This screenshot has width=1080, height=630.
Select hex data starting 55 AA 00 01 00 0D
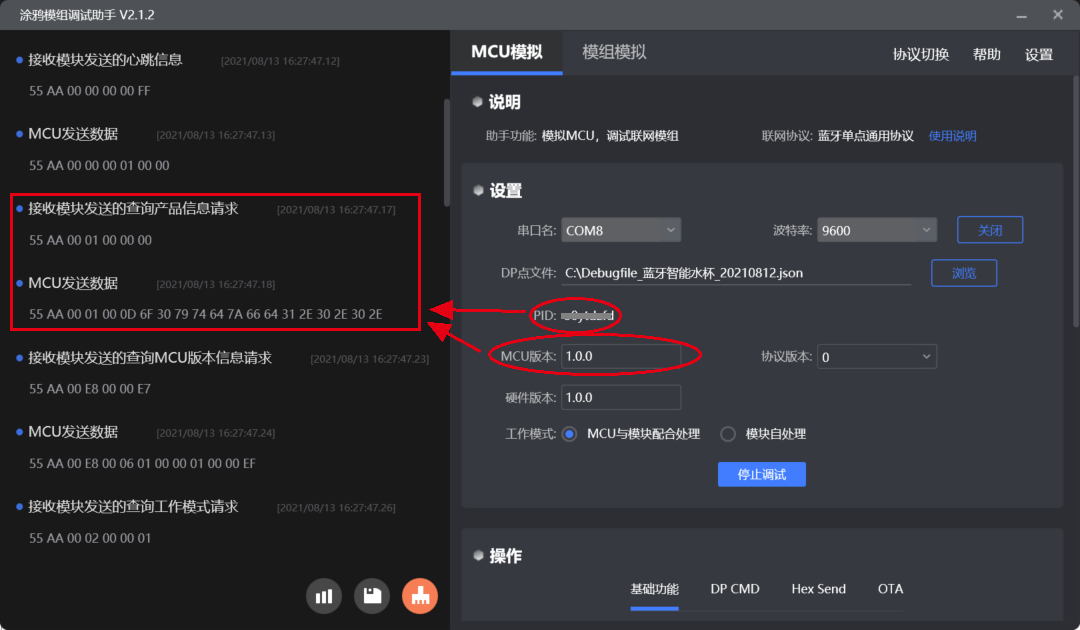[205, 315]
